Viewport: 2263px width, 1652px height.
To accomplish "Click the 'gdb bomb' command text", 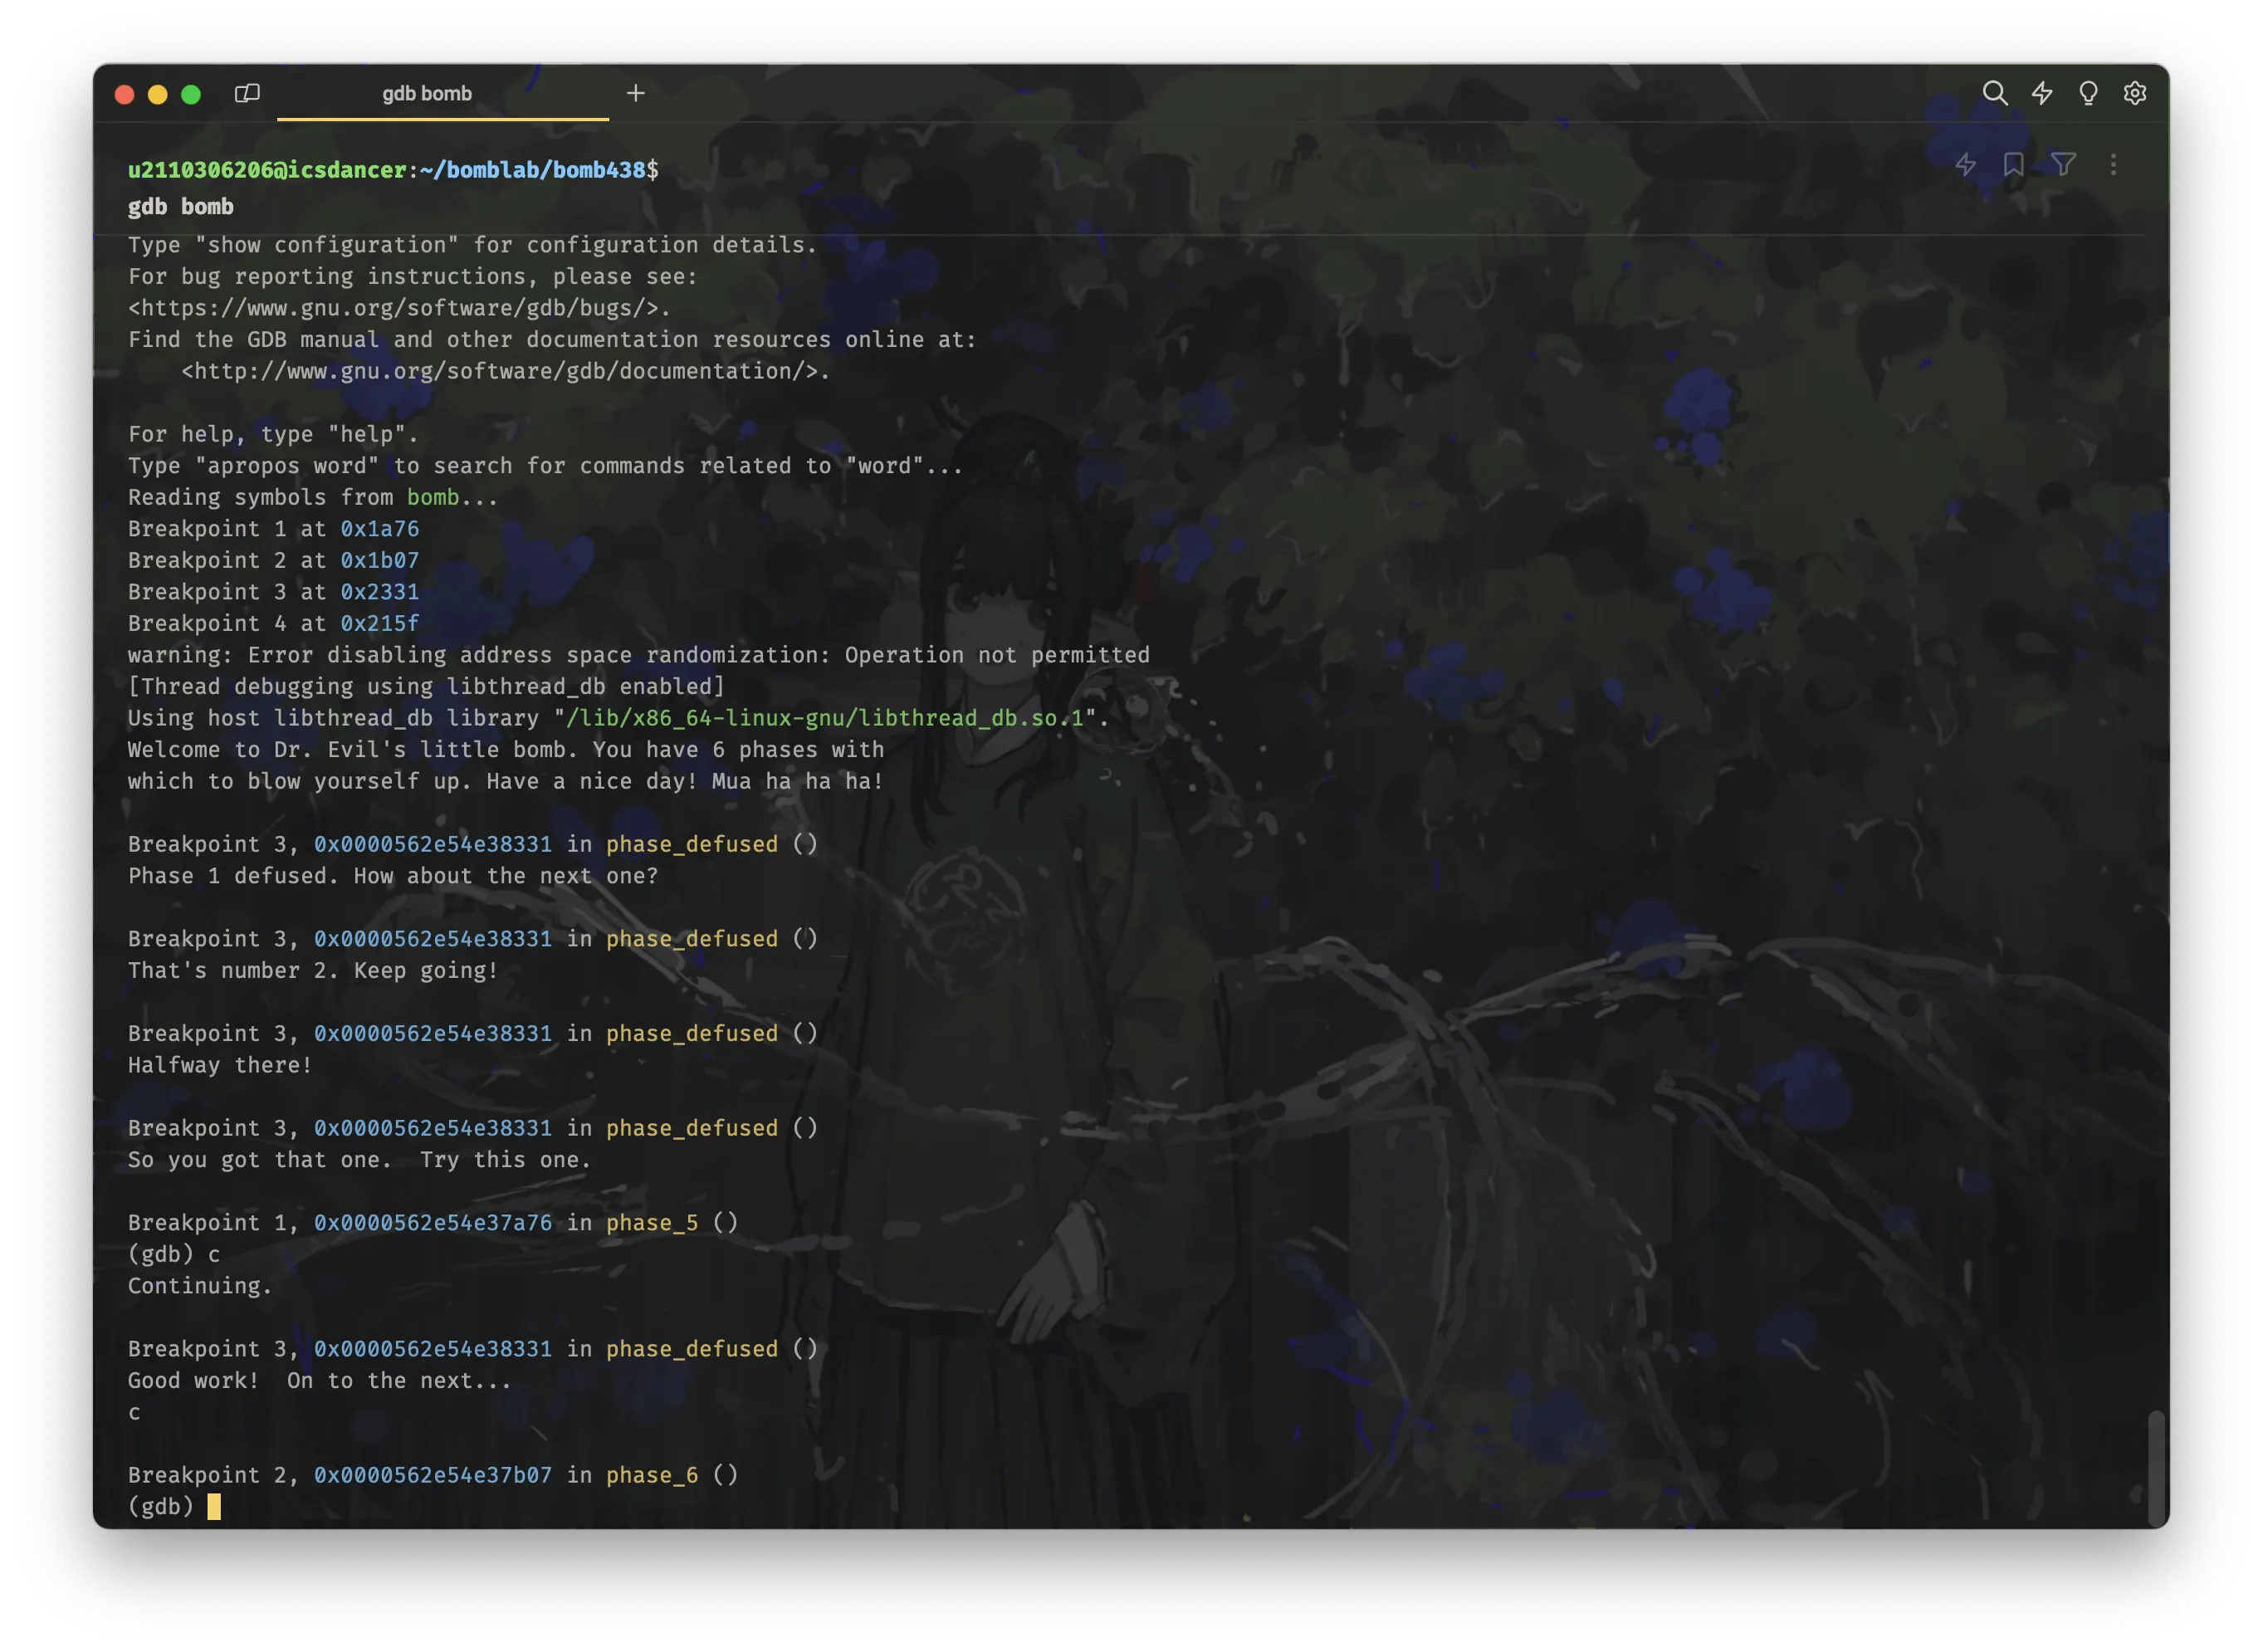I will (x=181, y=207).
